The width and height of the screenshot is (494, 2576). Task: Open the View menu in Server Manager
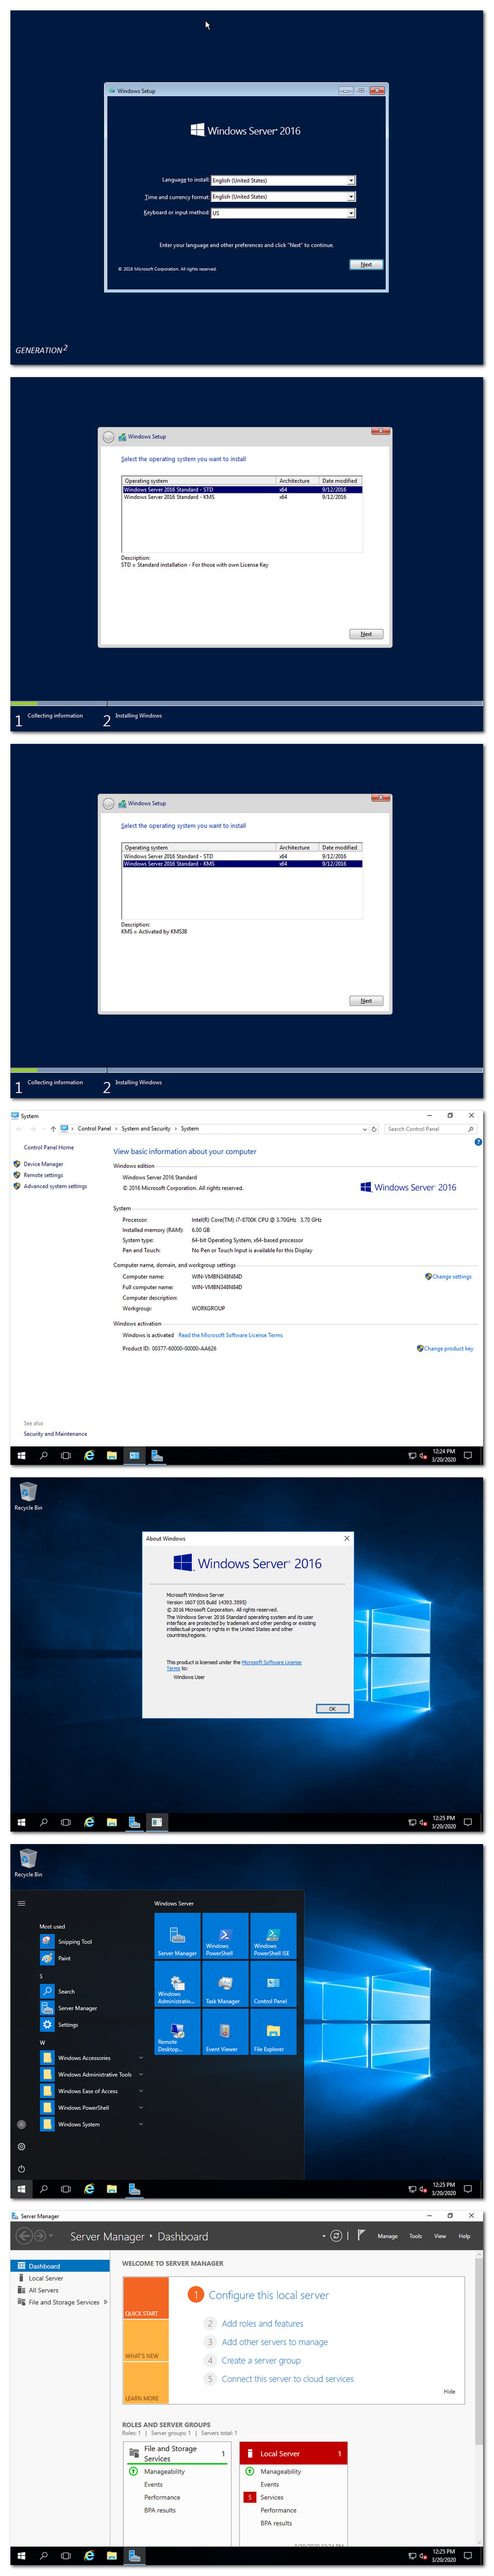coord(440,2235)
